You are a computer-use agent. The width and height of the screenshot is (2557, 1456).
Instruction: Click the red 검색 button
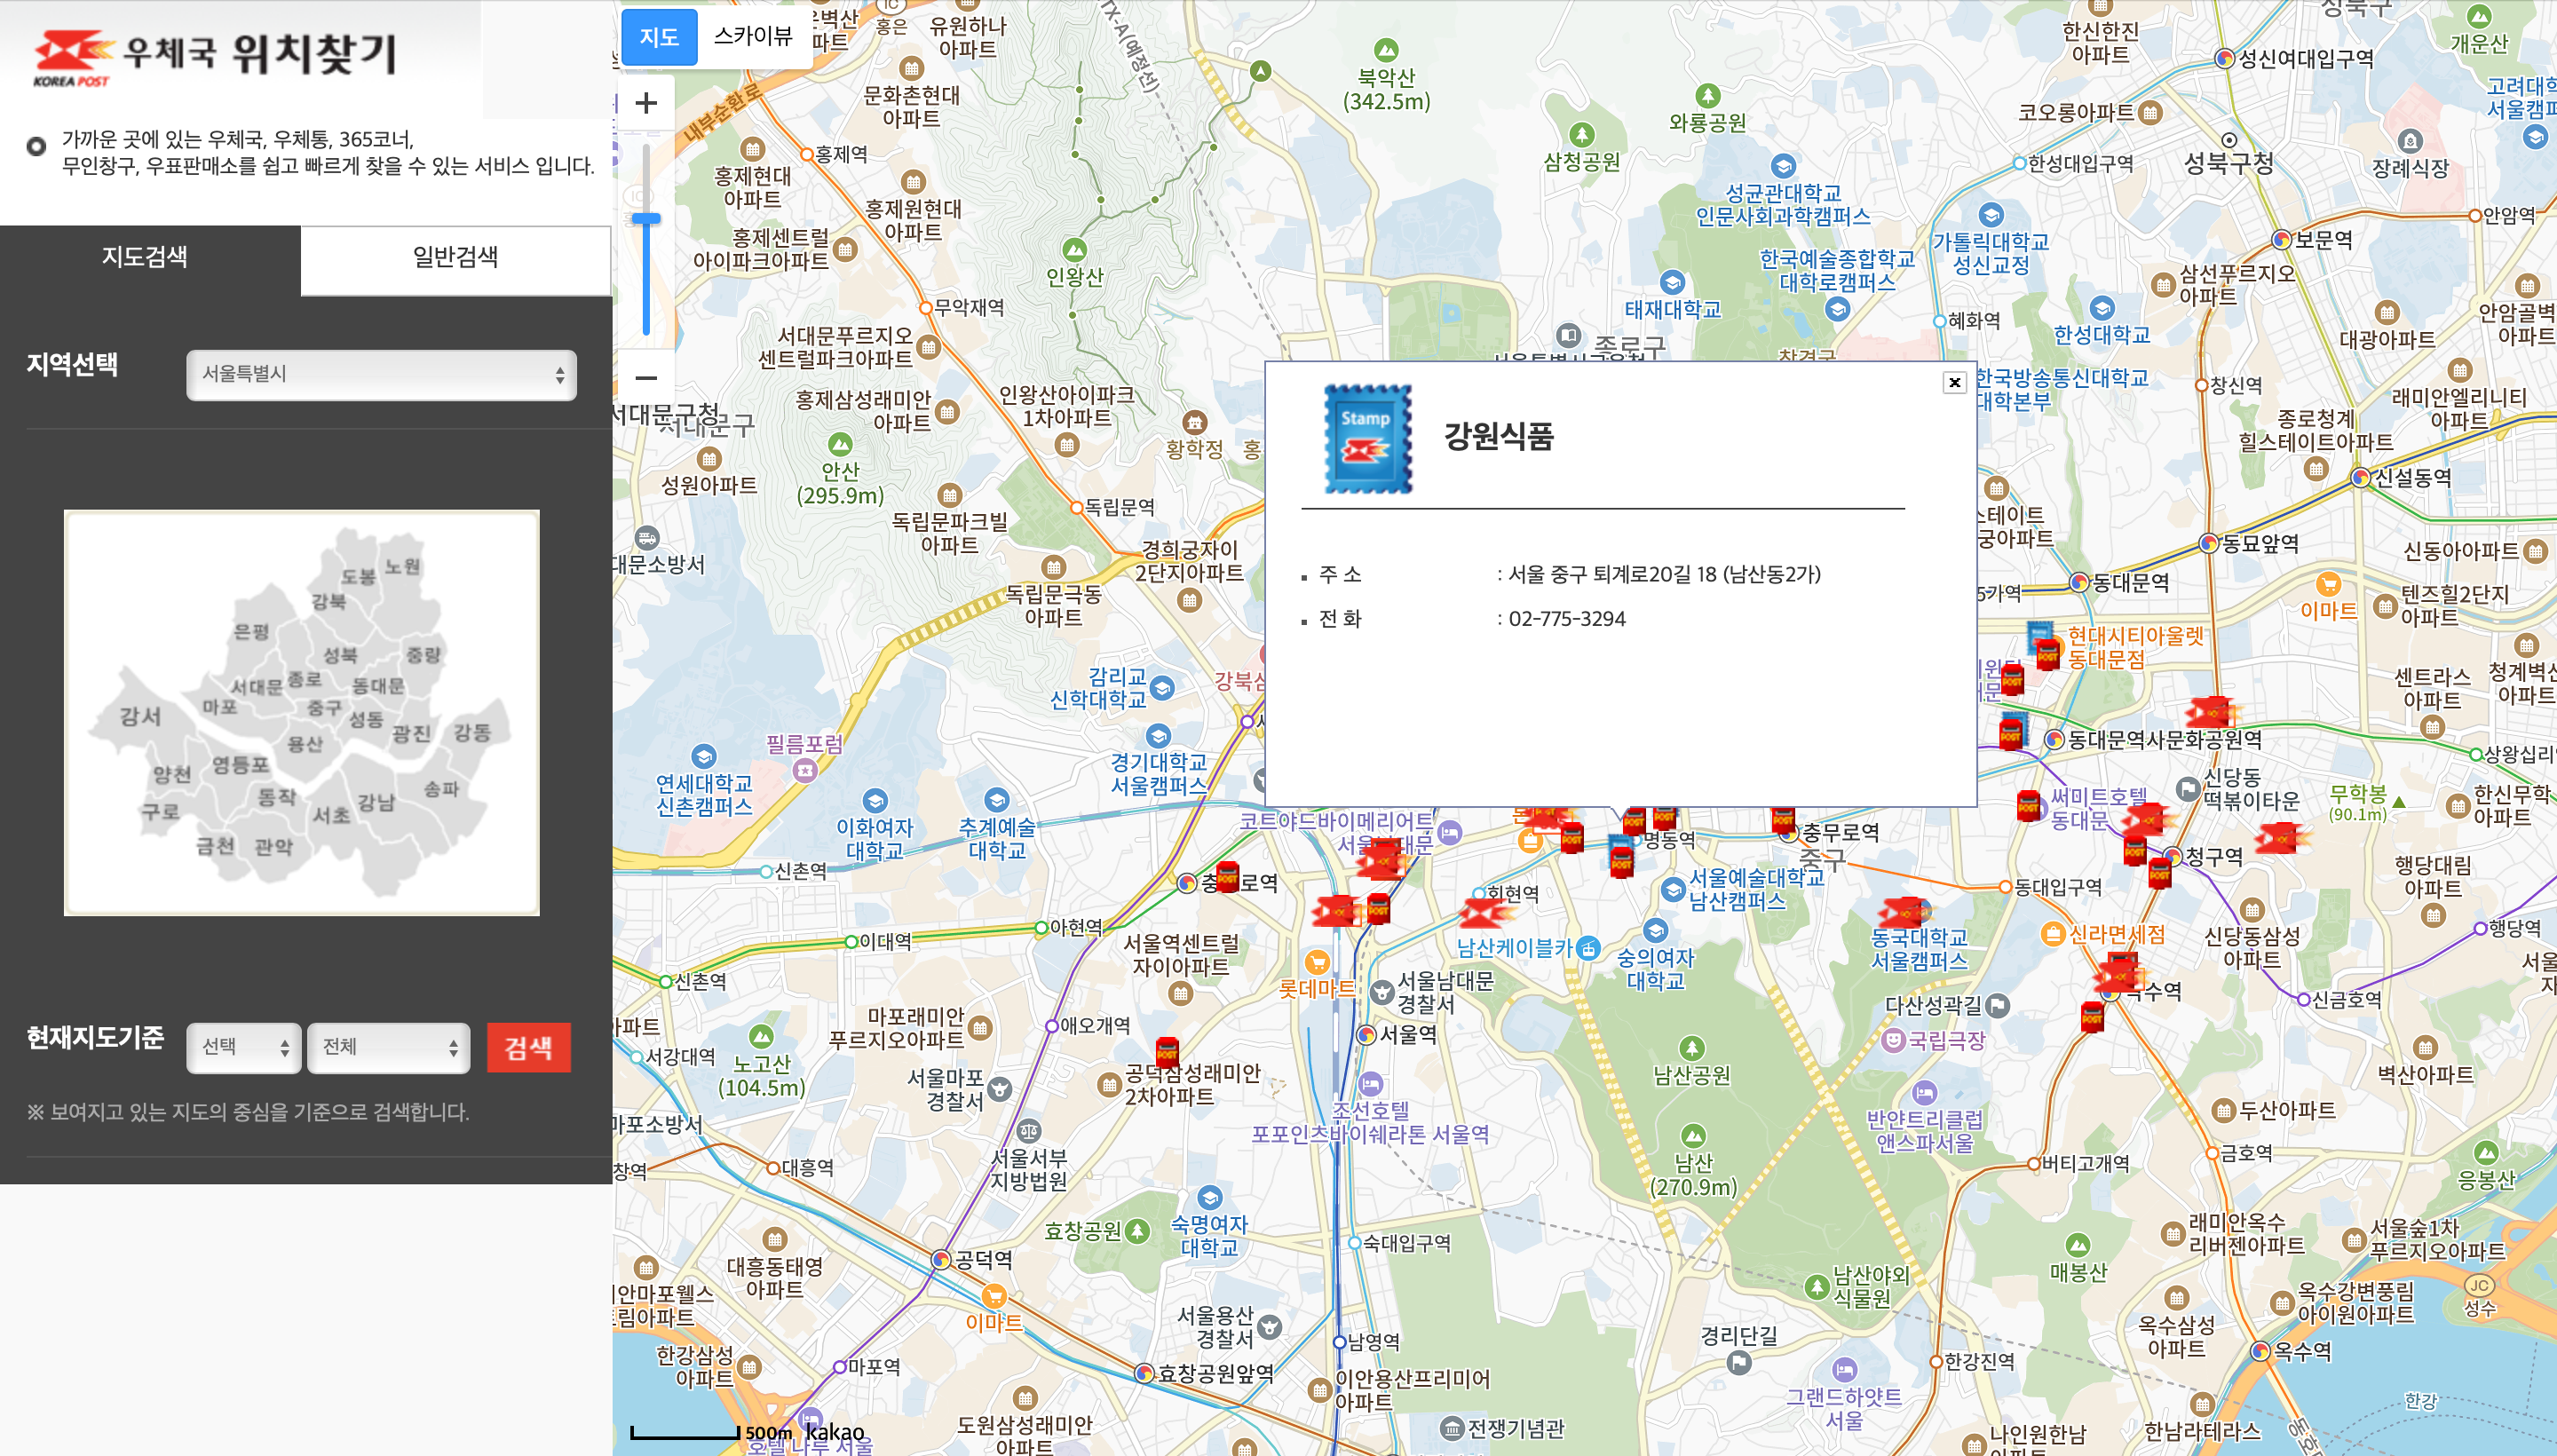point(528,1047)
